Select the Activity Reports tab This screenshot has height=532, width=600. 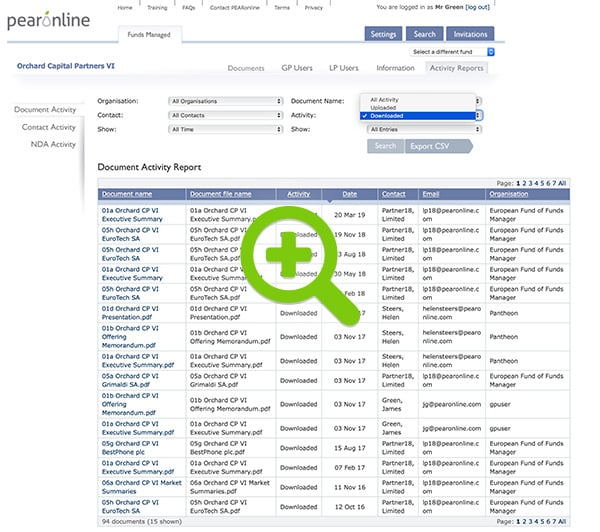pyautogui.click(x=457, y=68)
